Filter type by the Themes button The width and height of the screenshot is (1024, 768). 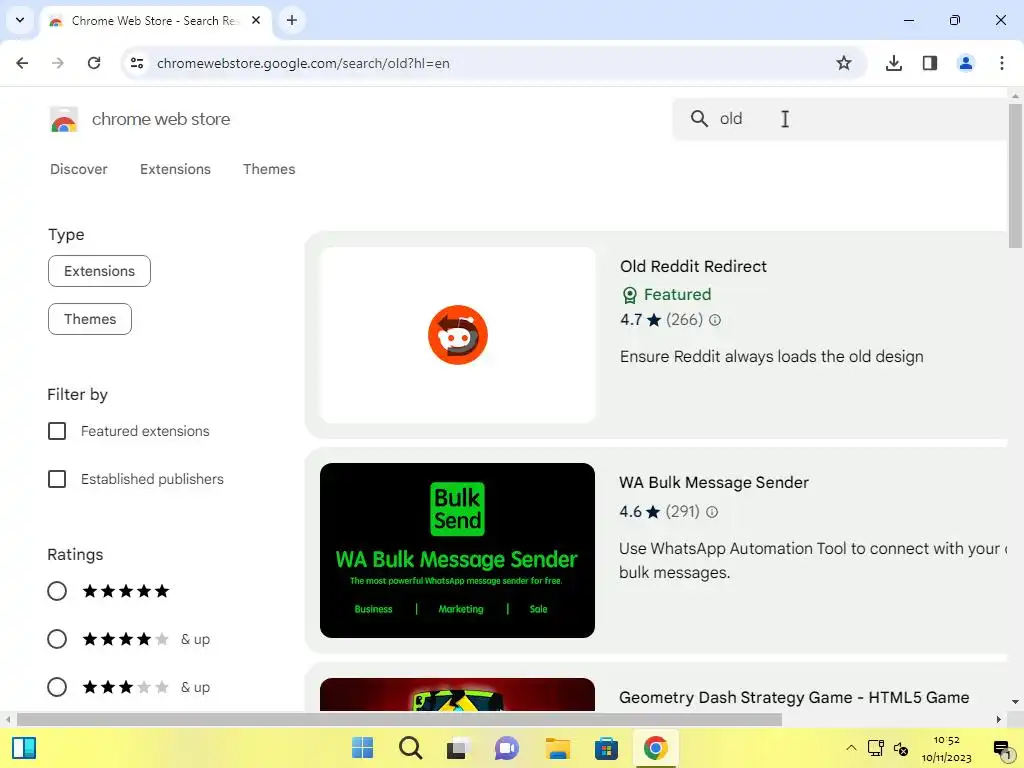pyautogui.click(x=89, y=319)
